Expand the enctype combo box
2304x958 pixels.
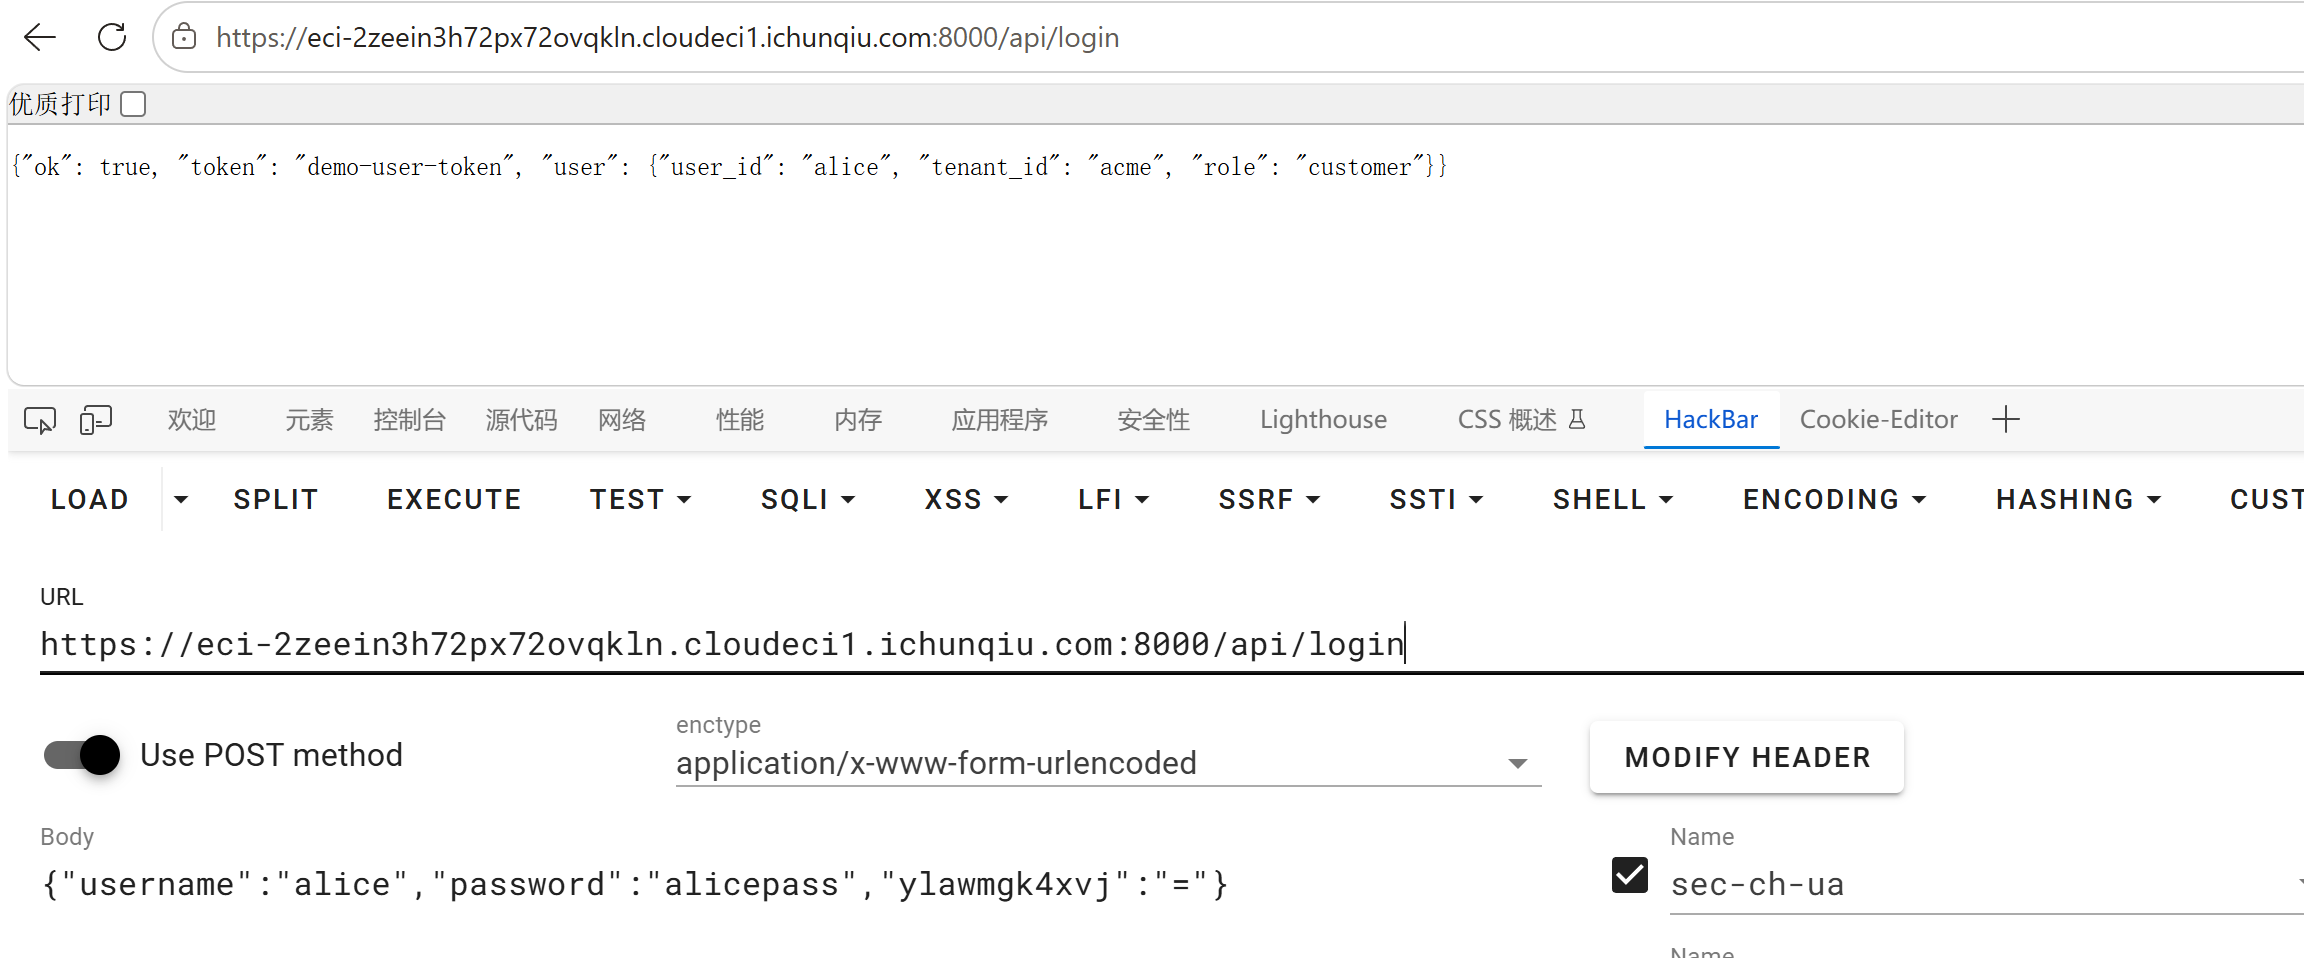pos(1108,763)
